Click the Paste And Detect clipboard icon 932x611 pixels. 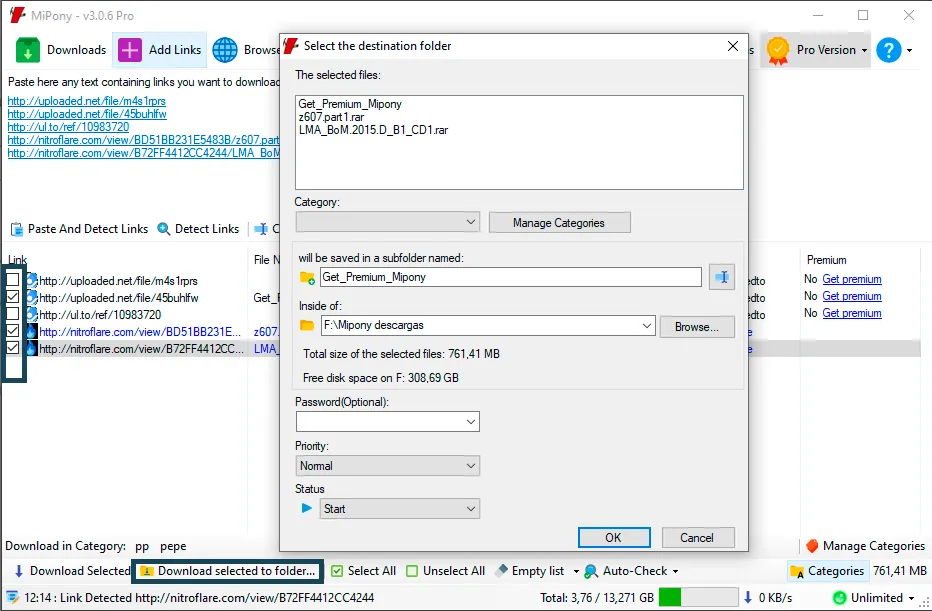(17, 229)
